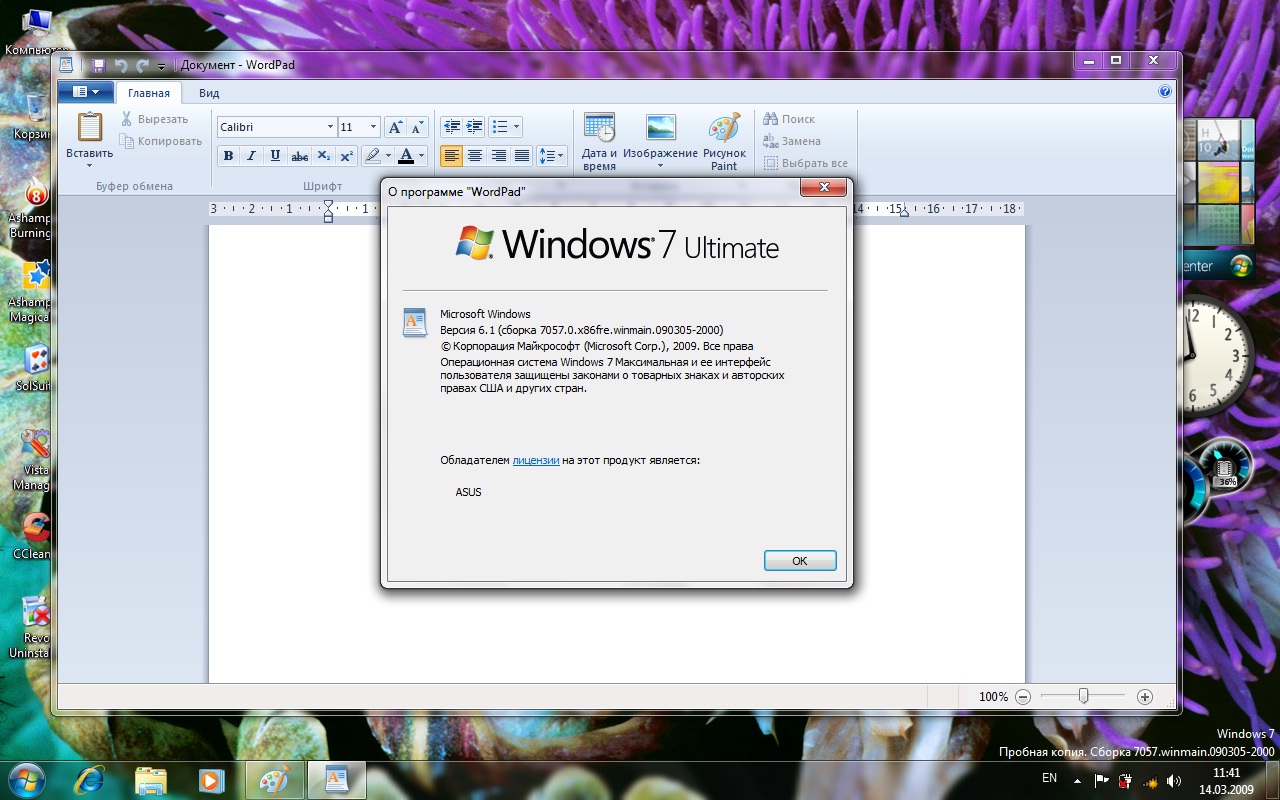Click Замена in ribbon
Image resolution: width=1280 pixels, height=800 pixels.
791,141
